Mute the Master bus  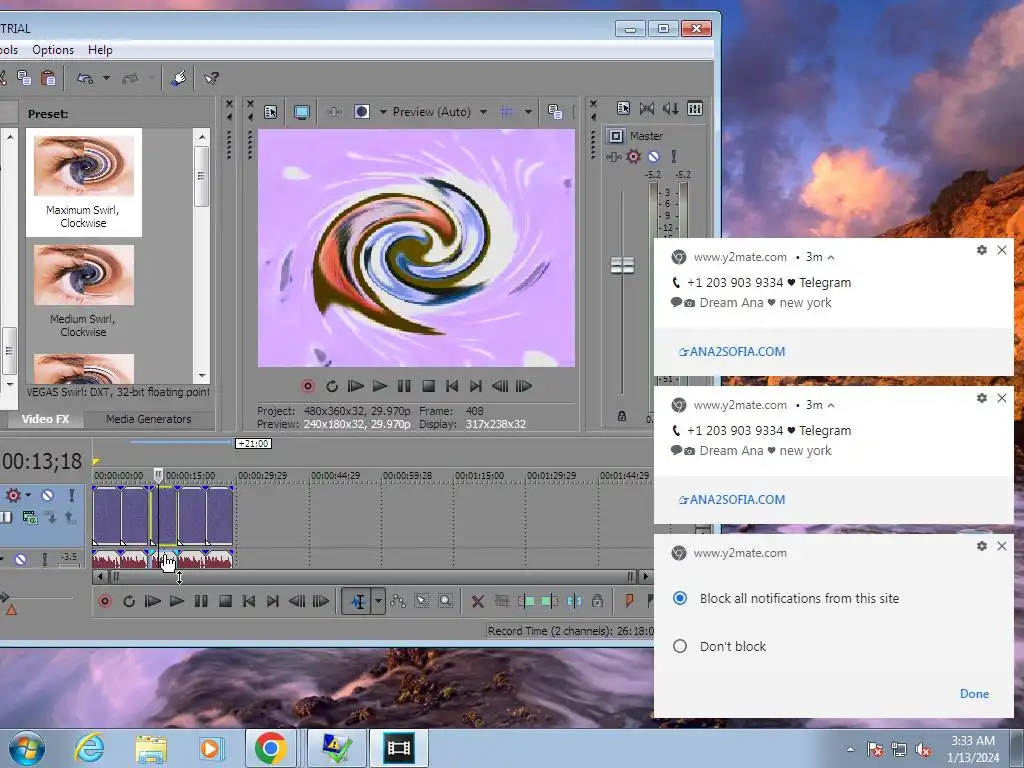coord(654,157)
